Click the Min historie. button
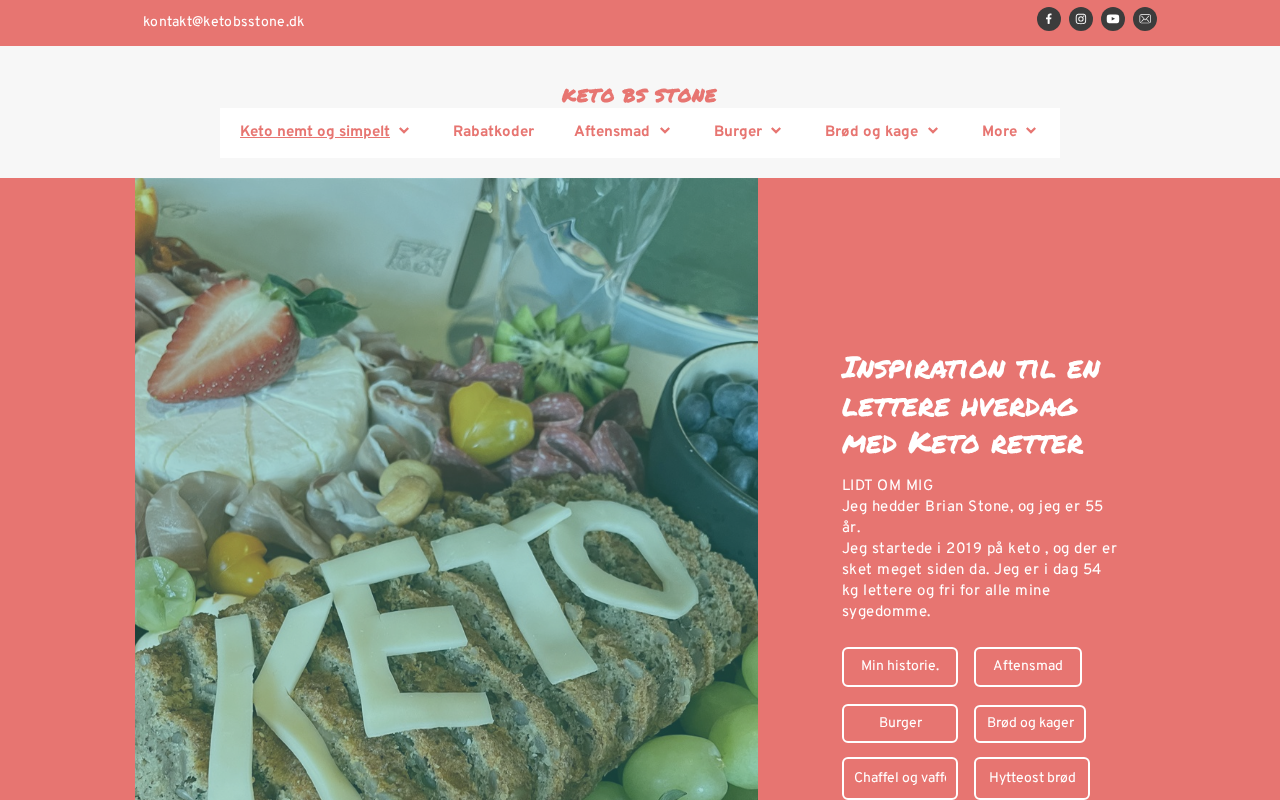Image resolution: width=1280 pixels, height=800 pixels. 900,667
